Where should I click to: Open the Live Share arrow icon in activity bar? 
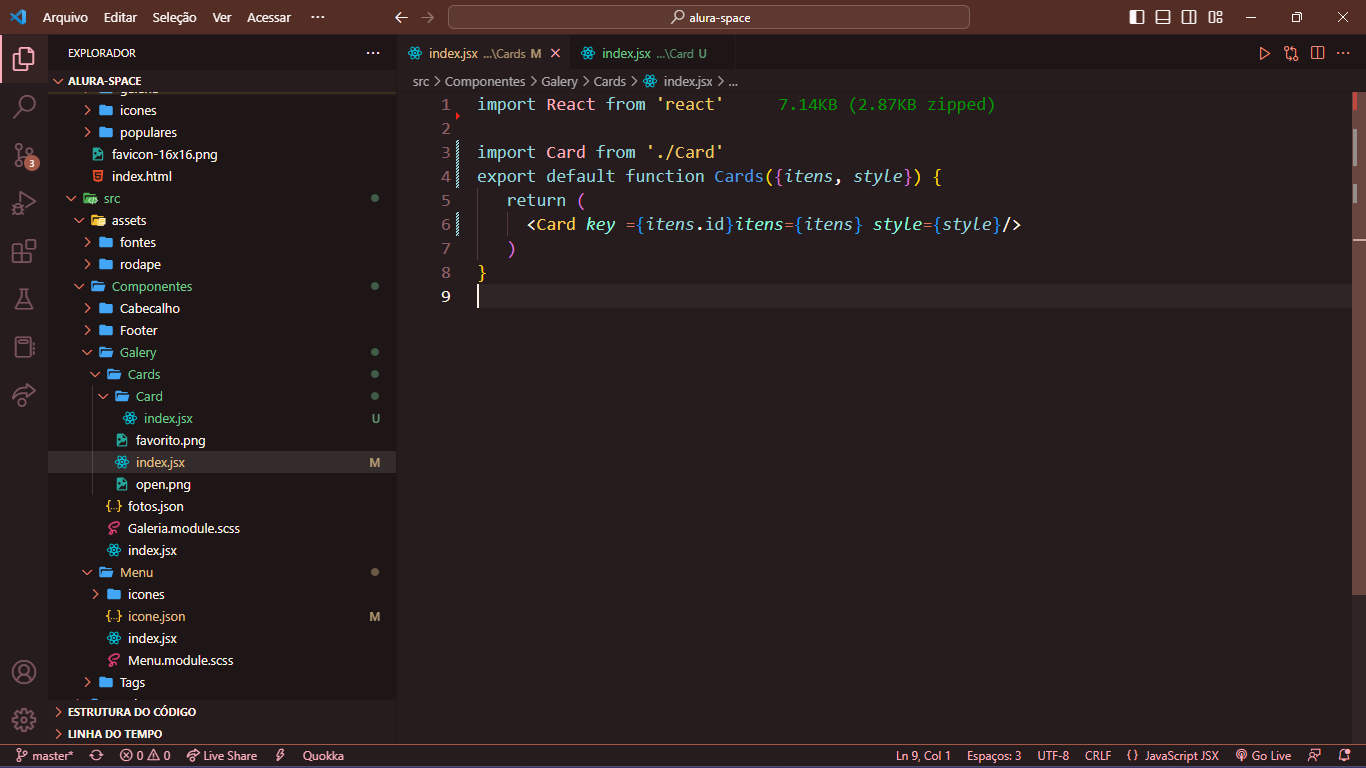pyautogui.click(x=24, y=395)
